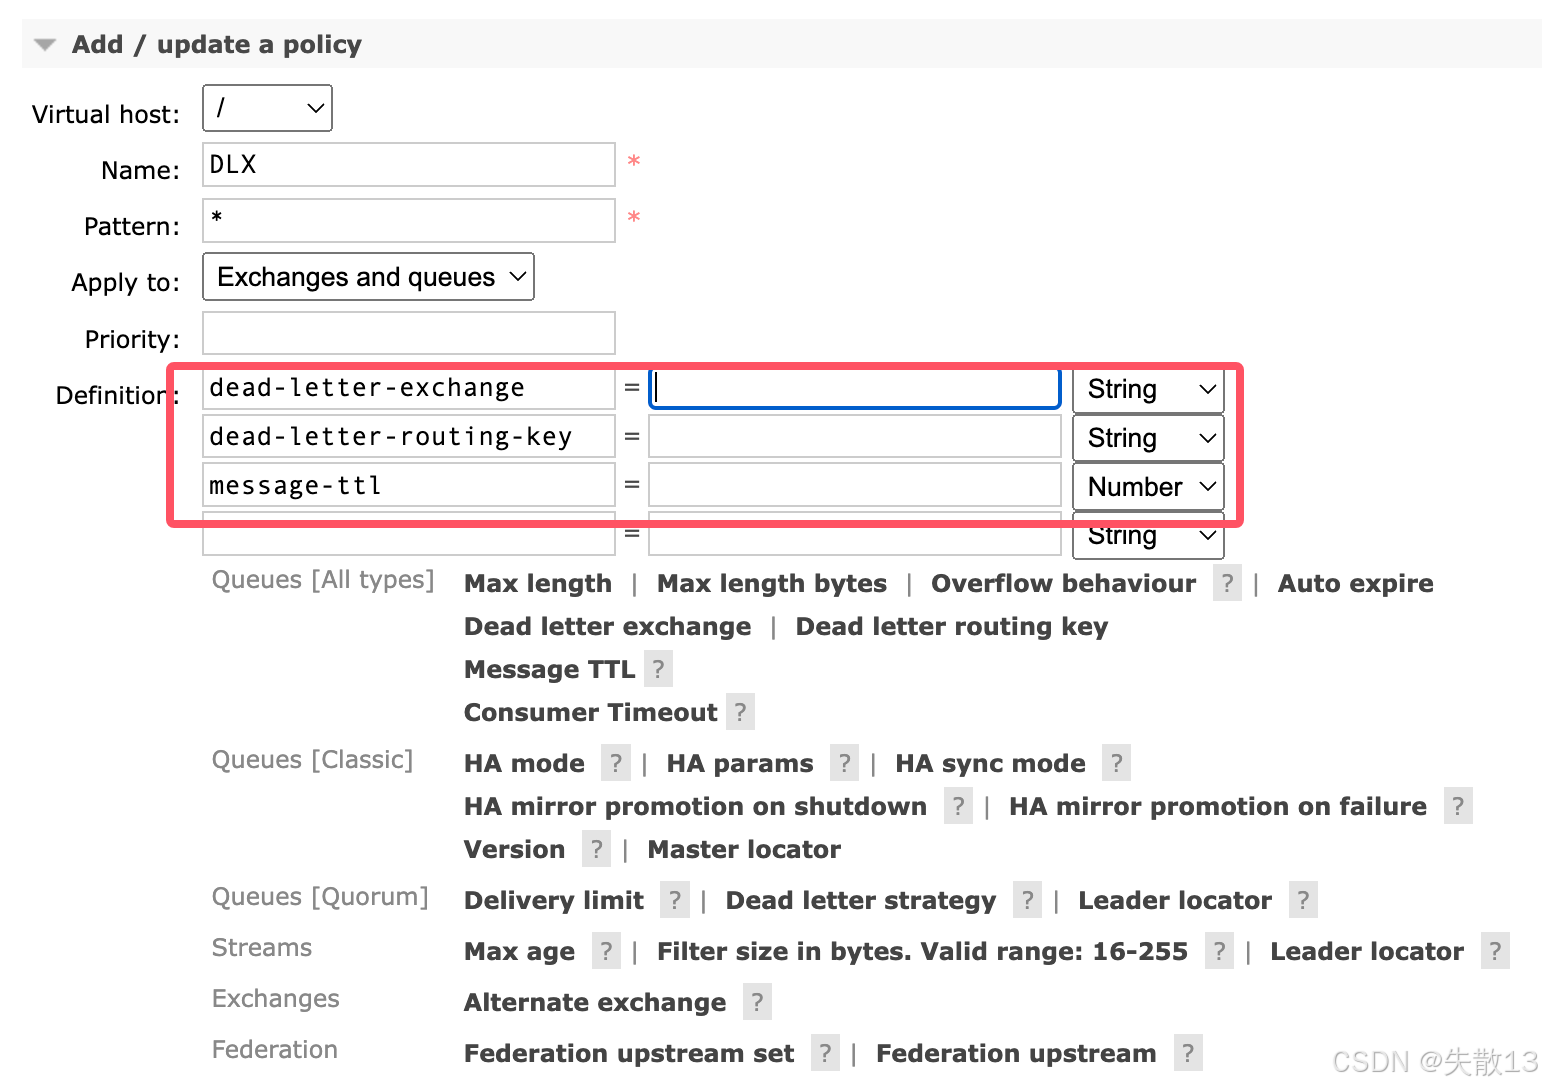1542x1088 pixels.
Task: Click the Priority input field
Action: pyautogui.click(x=409, y=333)
